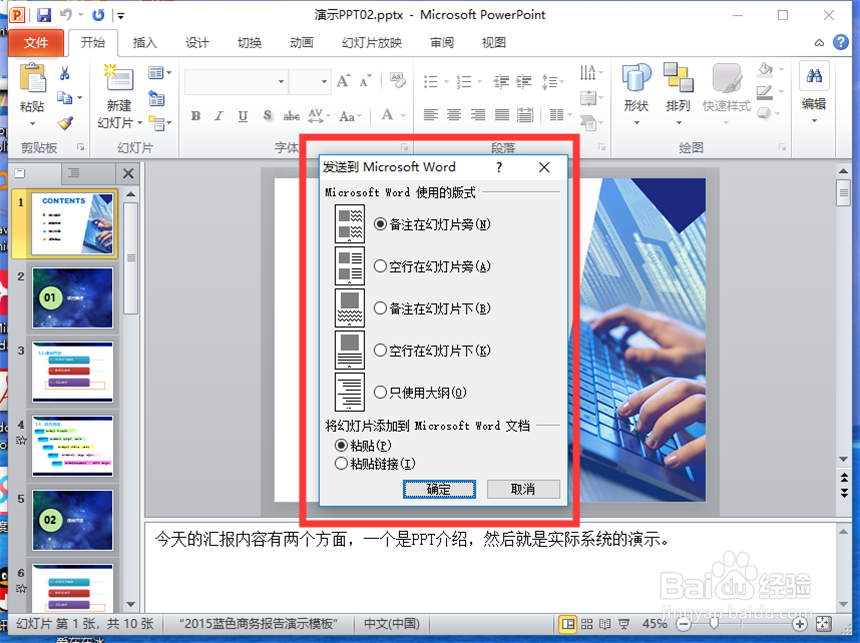Image resolution: width=860 pixels, height=643 pixels.
Task: Center align text
Action: pyautogui.click(x=454, y=114)
